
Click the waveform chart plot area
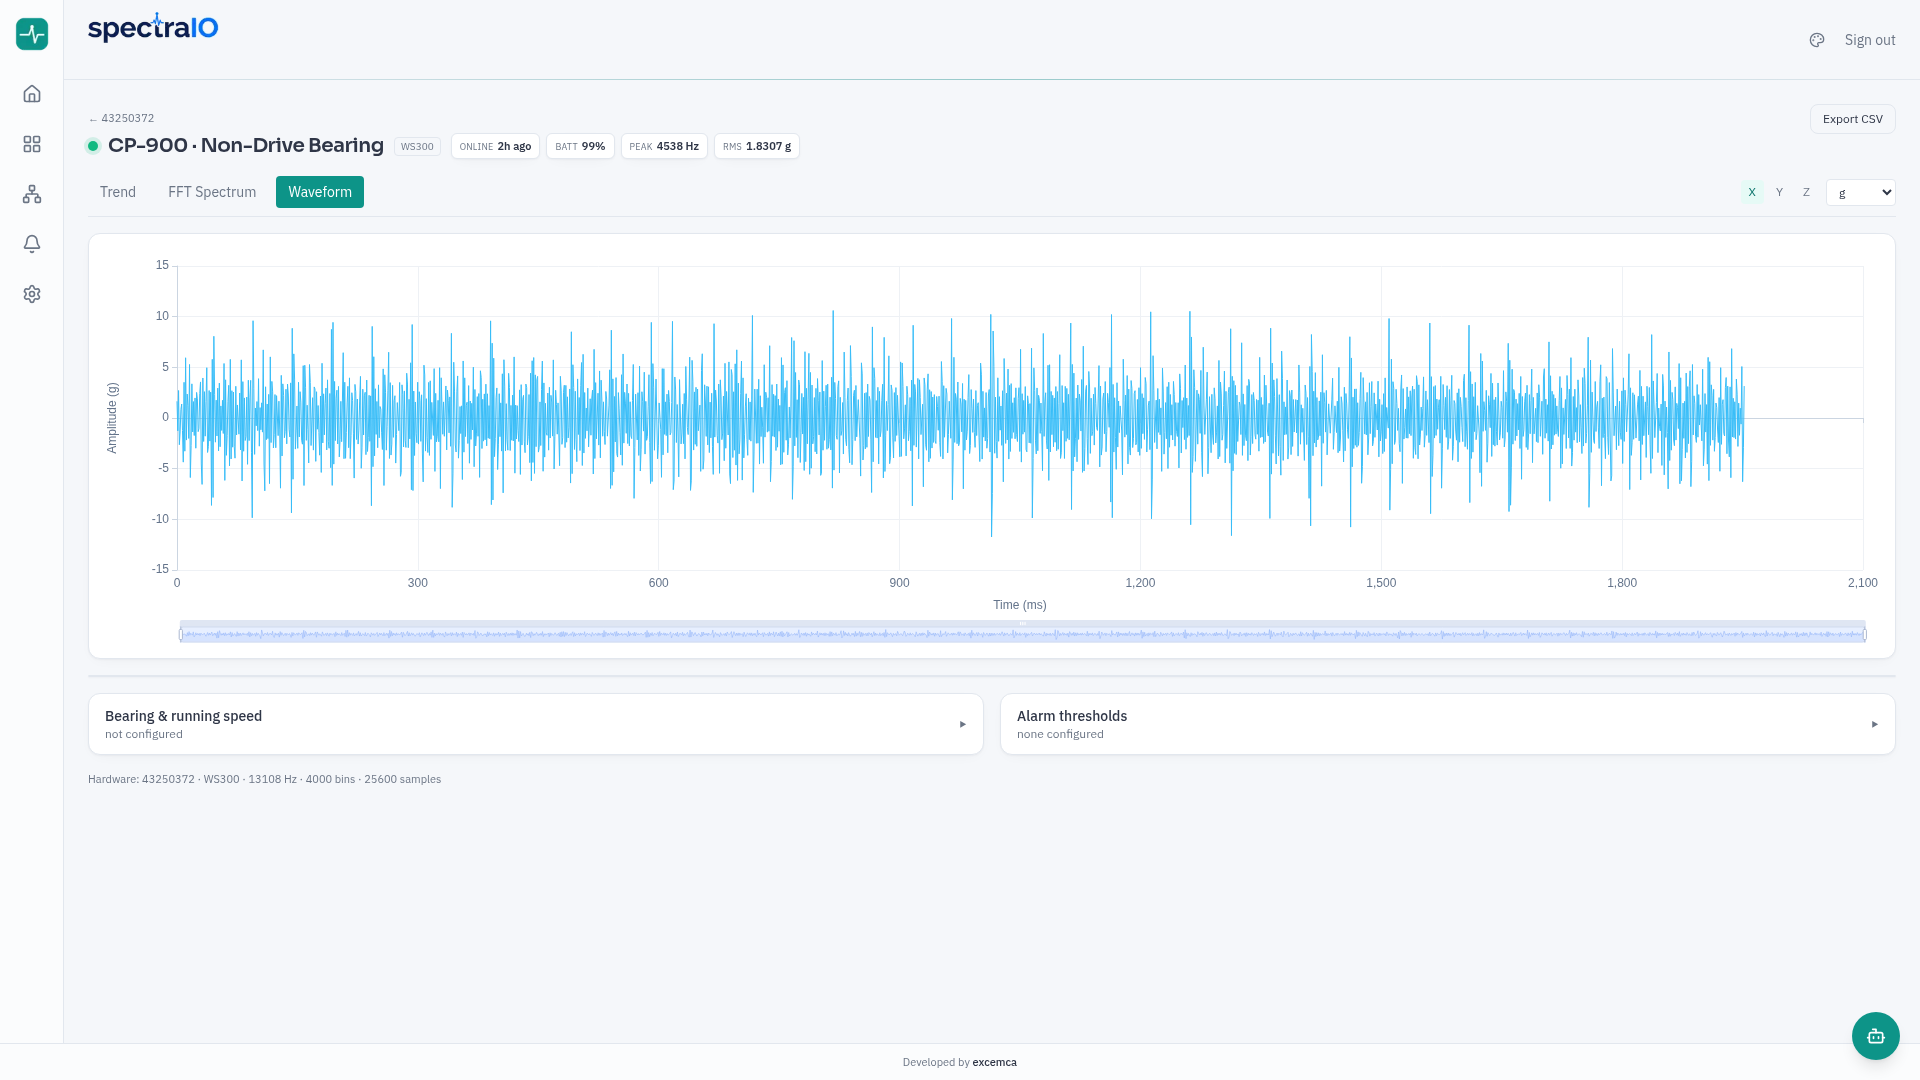pos(1020,418)
